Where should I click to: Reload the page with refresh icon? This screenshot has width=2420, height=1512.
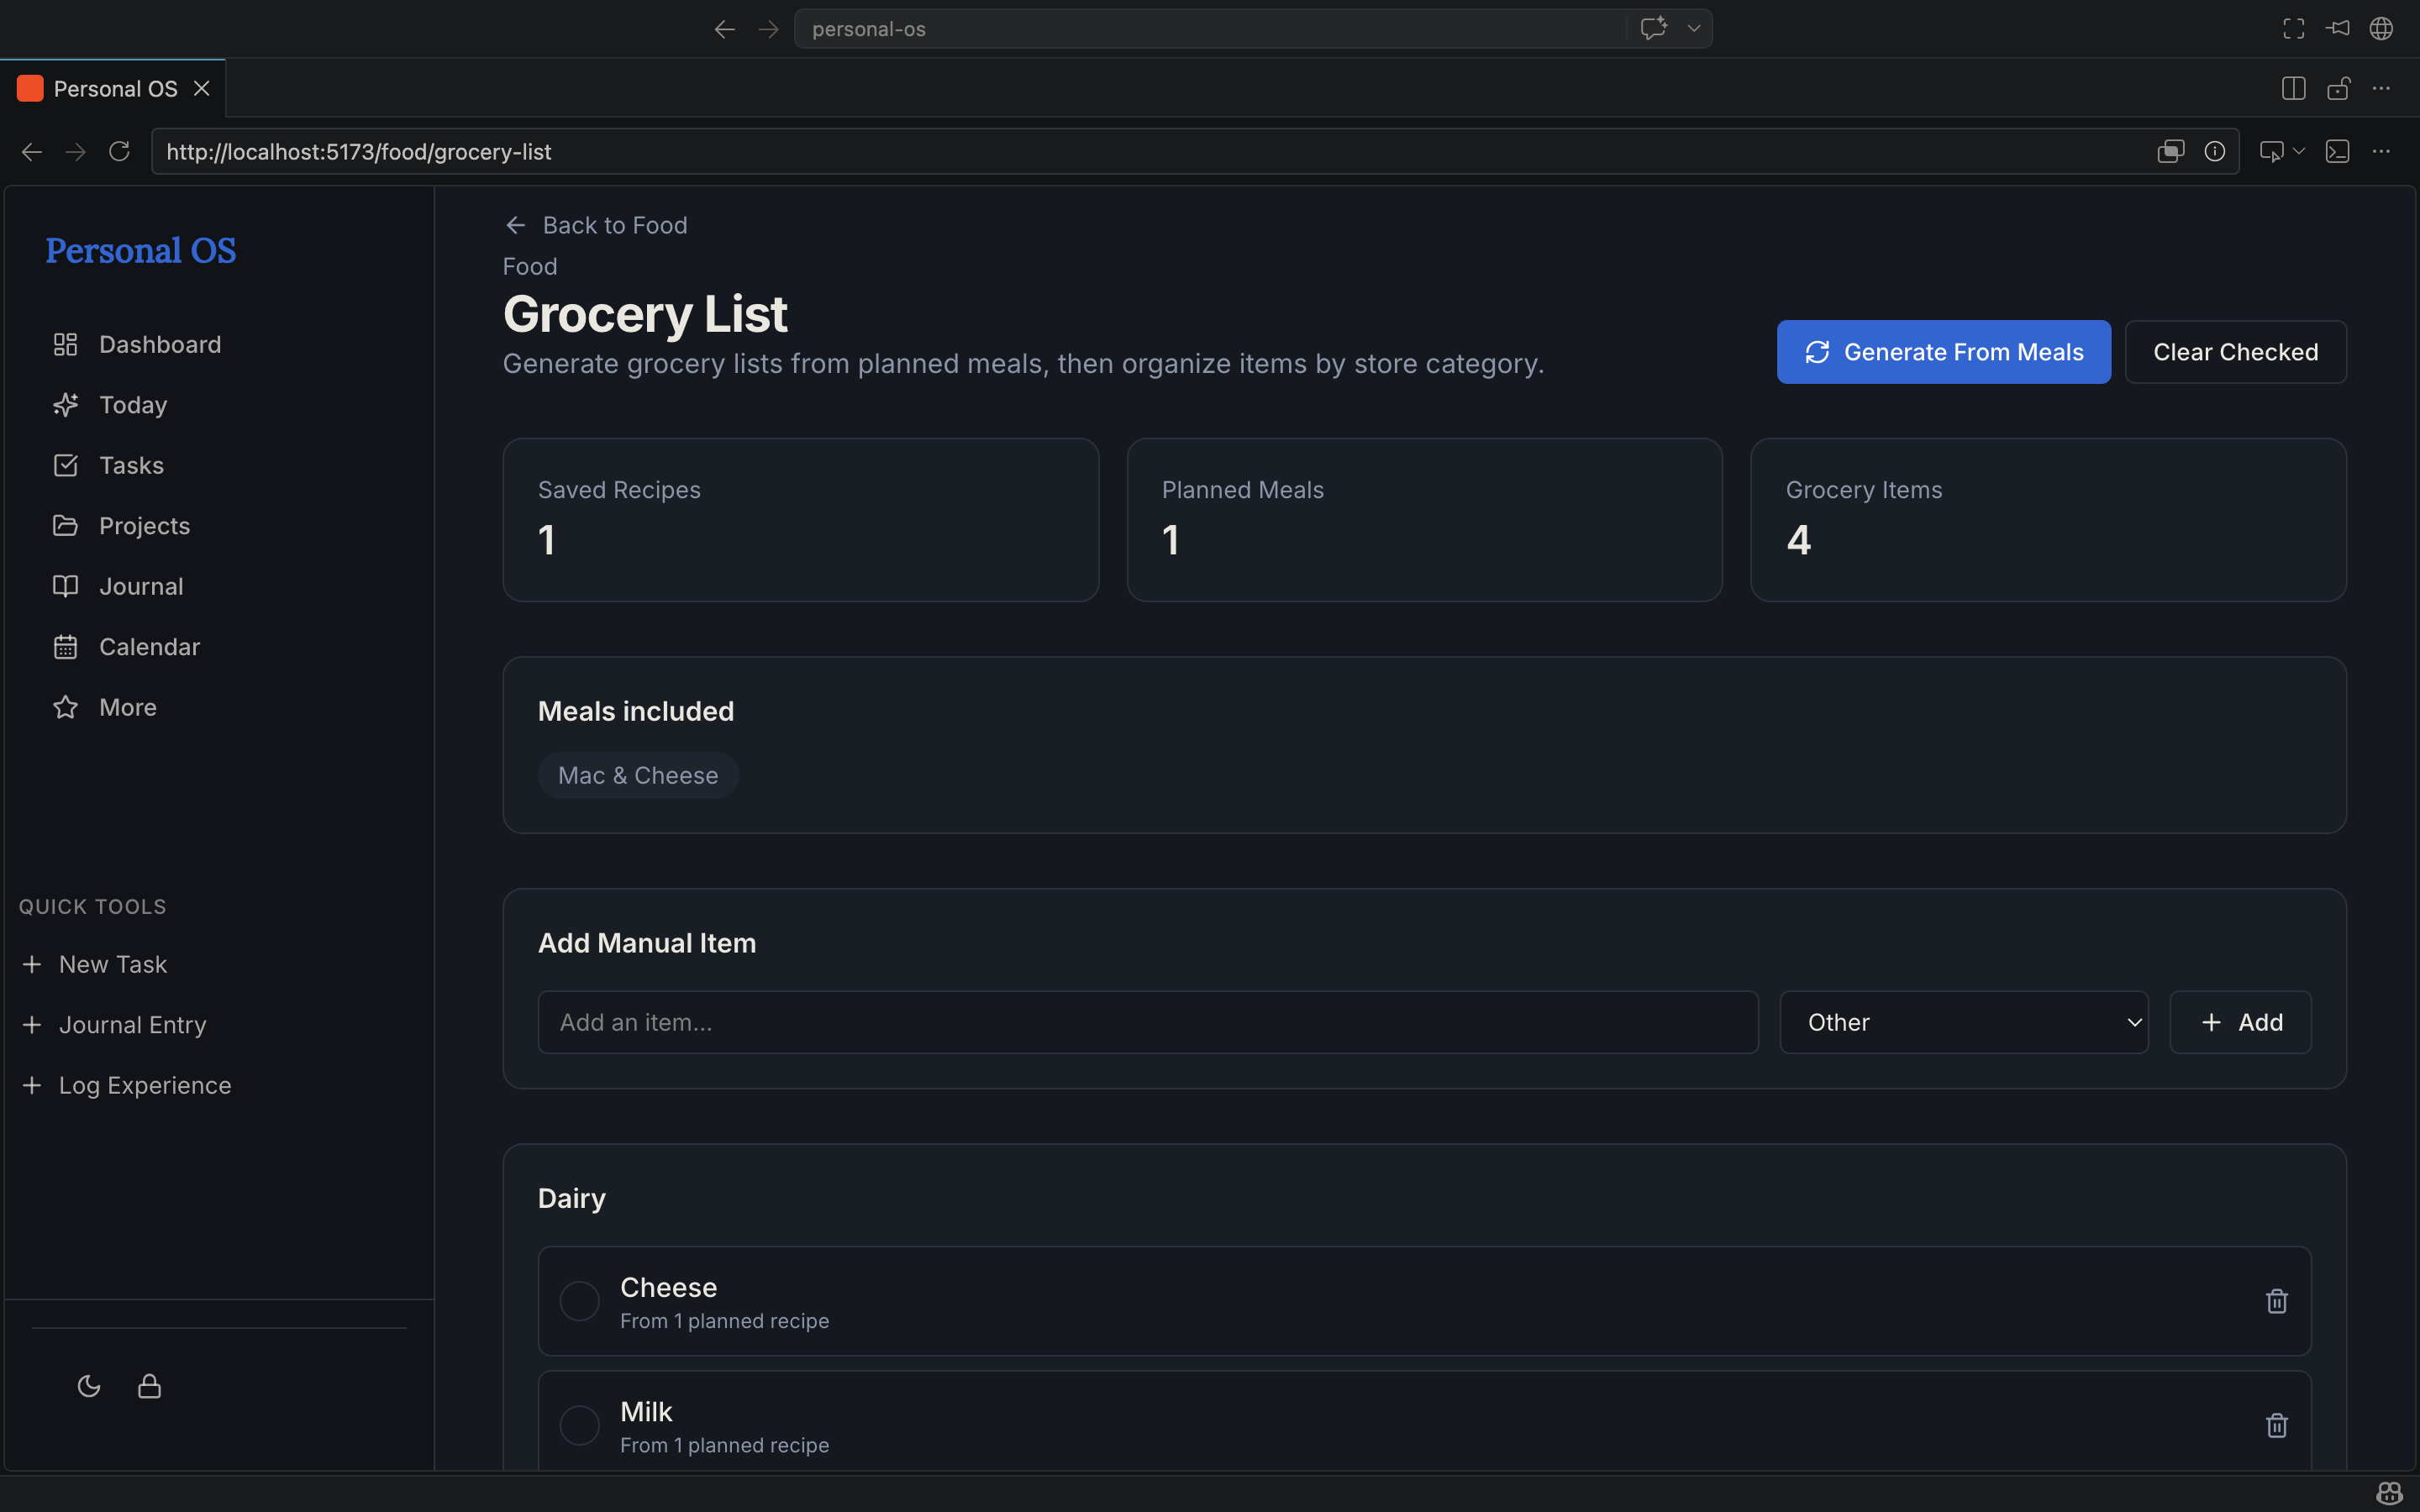pyautogui.click(x=119, y=152)
